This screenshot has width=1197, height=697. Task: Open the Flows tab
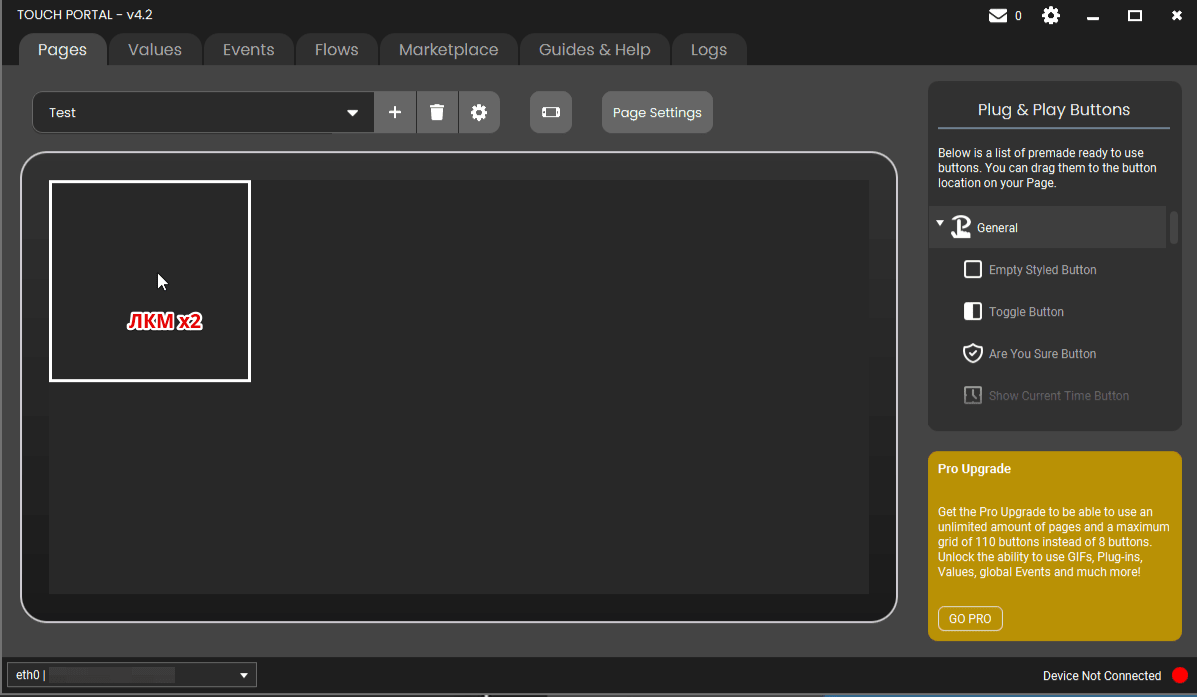pos(337,50)
